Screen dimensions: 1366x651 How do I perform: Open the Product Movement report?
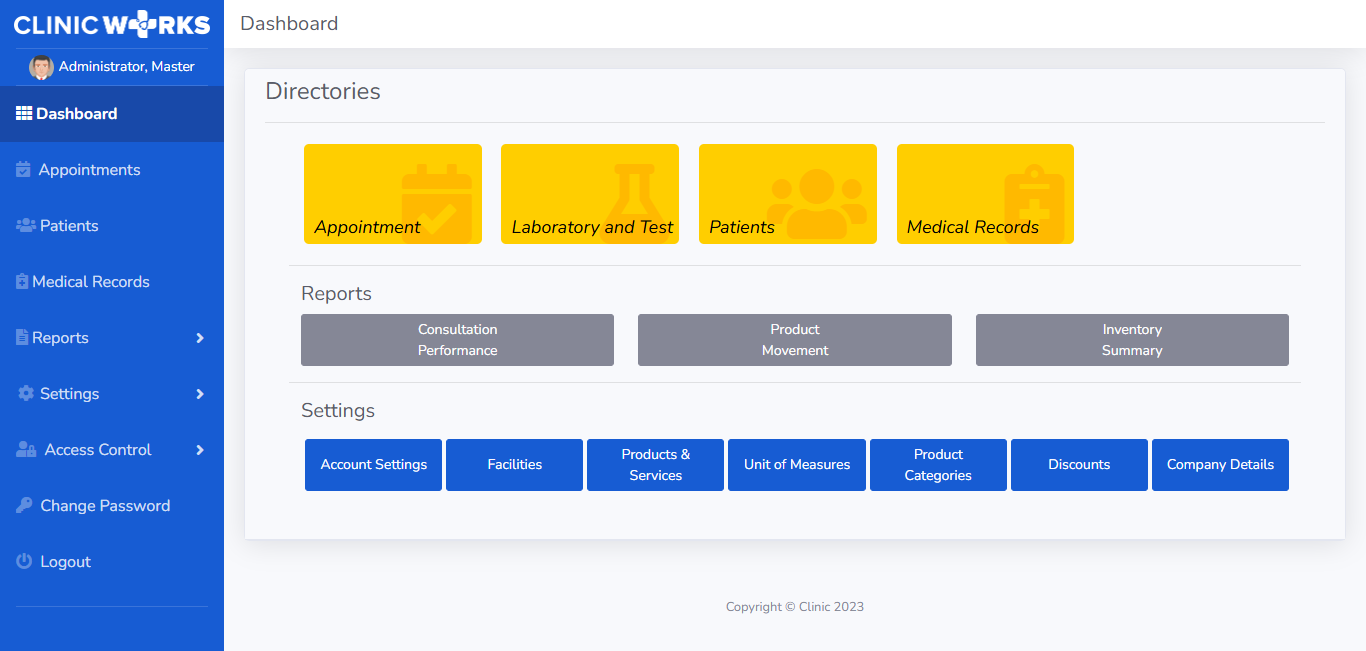[795, 340]
